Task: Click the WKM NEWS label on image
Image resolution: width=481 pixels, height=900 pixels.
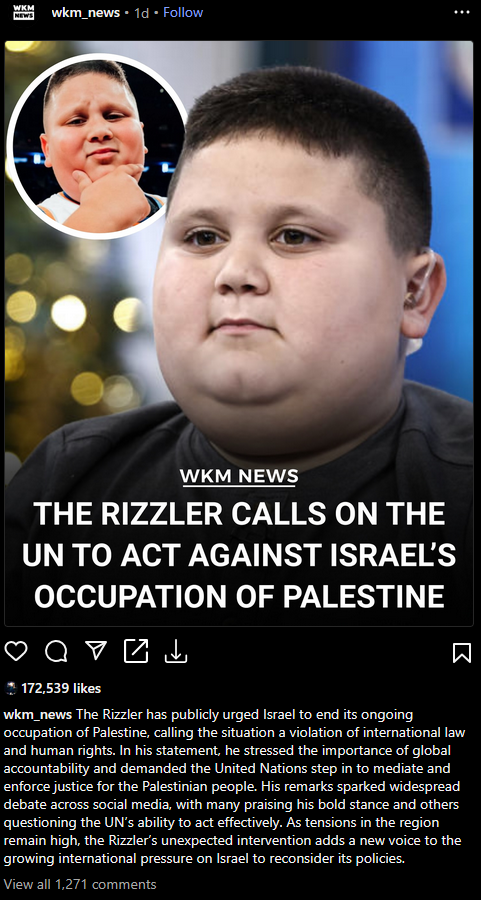Action: point(239,476)
